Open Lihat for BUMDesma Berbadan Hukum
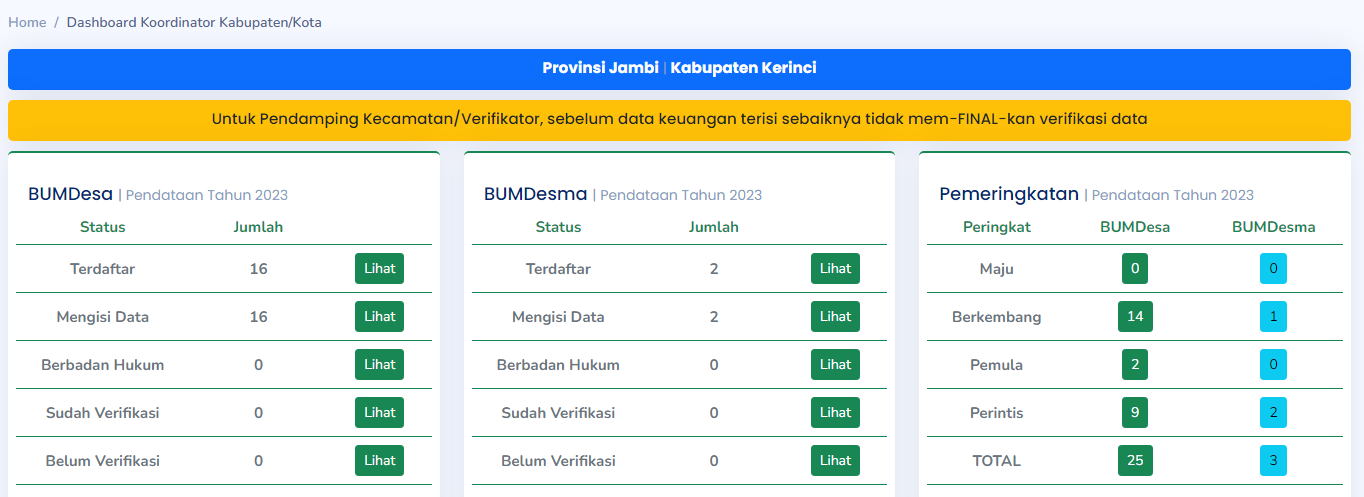The width and height of the screenshot is (1364, 497). (x=835, y=365)
